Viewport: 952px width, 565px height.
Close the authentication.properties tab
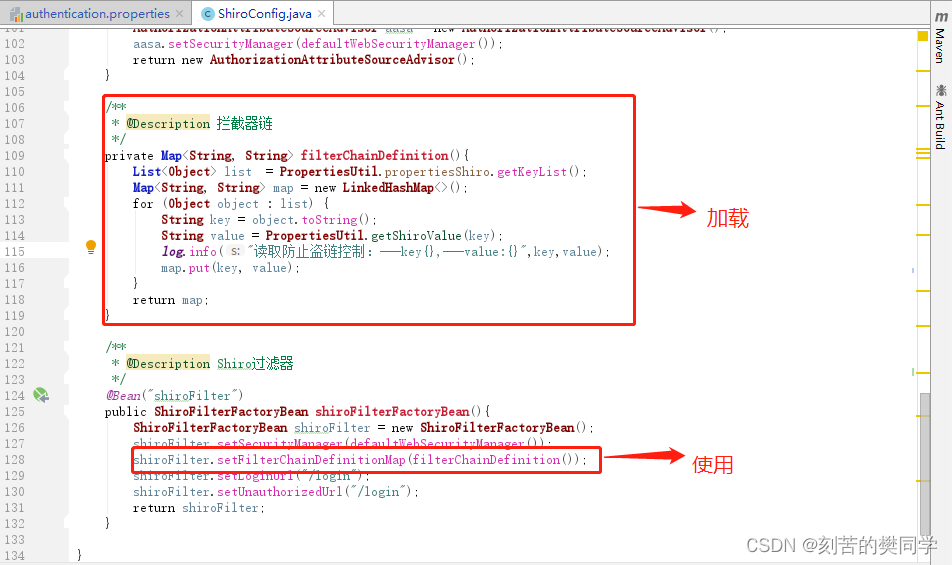(180, 13)
